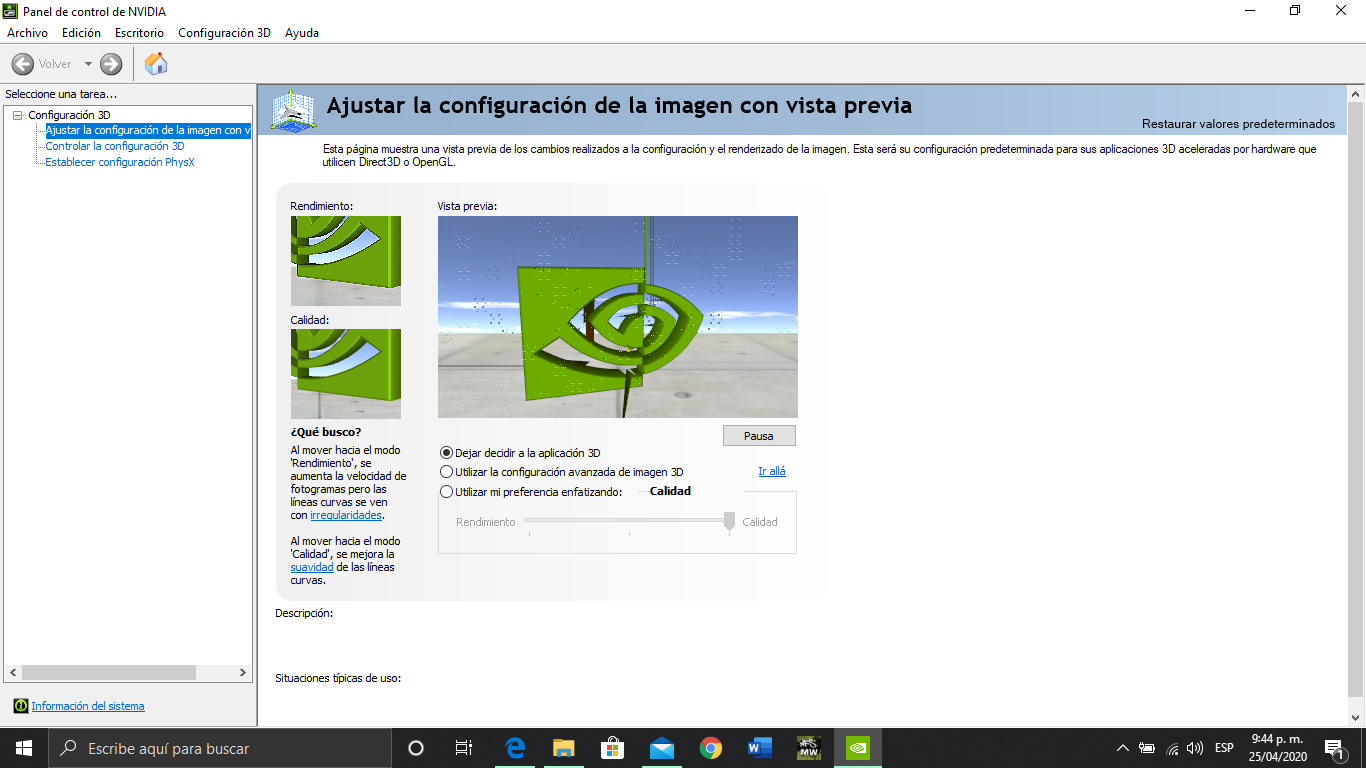Select Dejar decidir a la aplicación 3D
Viewport: 1366px width, 768px height.
(520, 453)
